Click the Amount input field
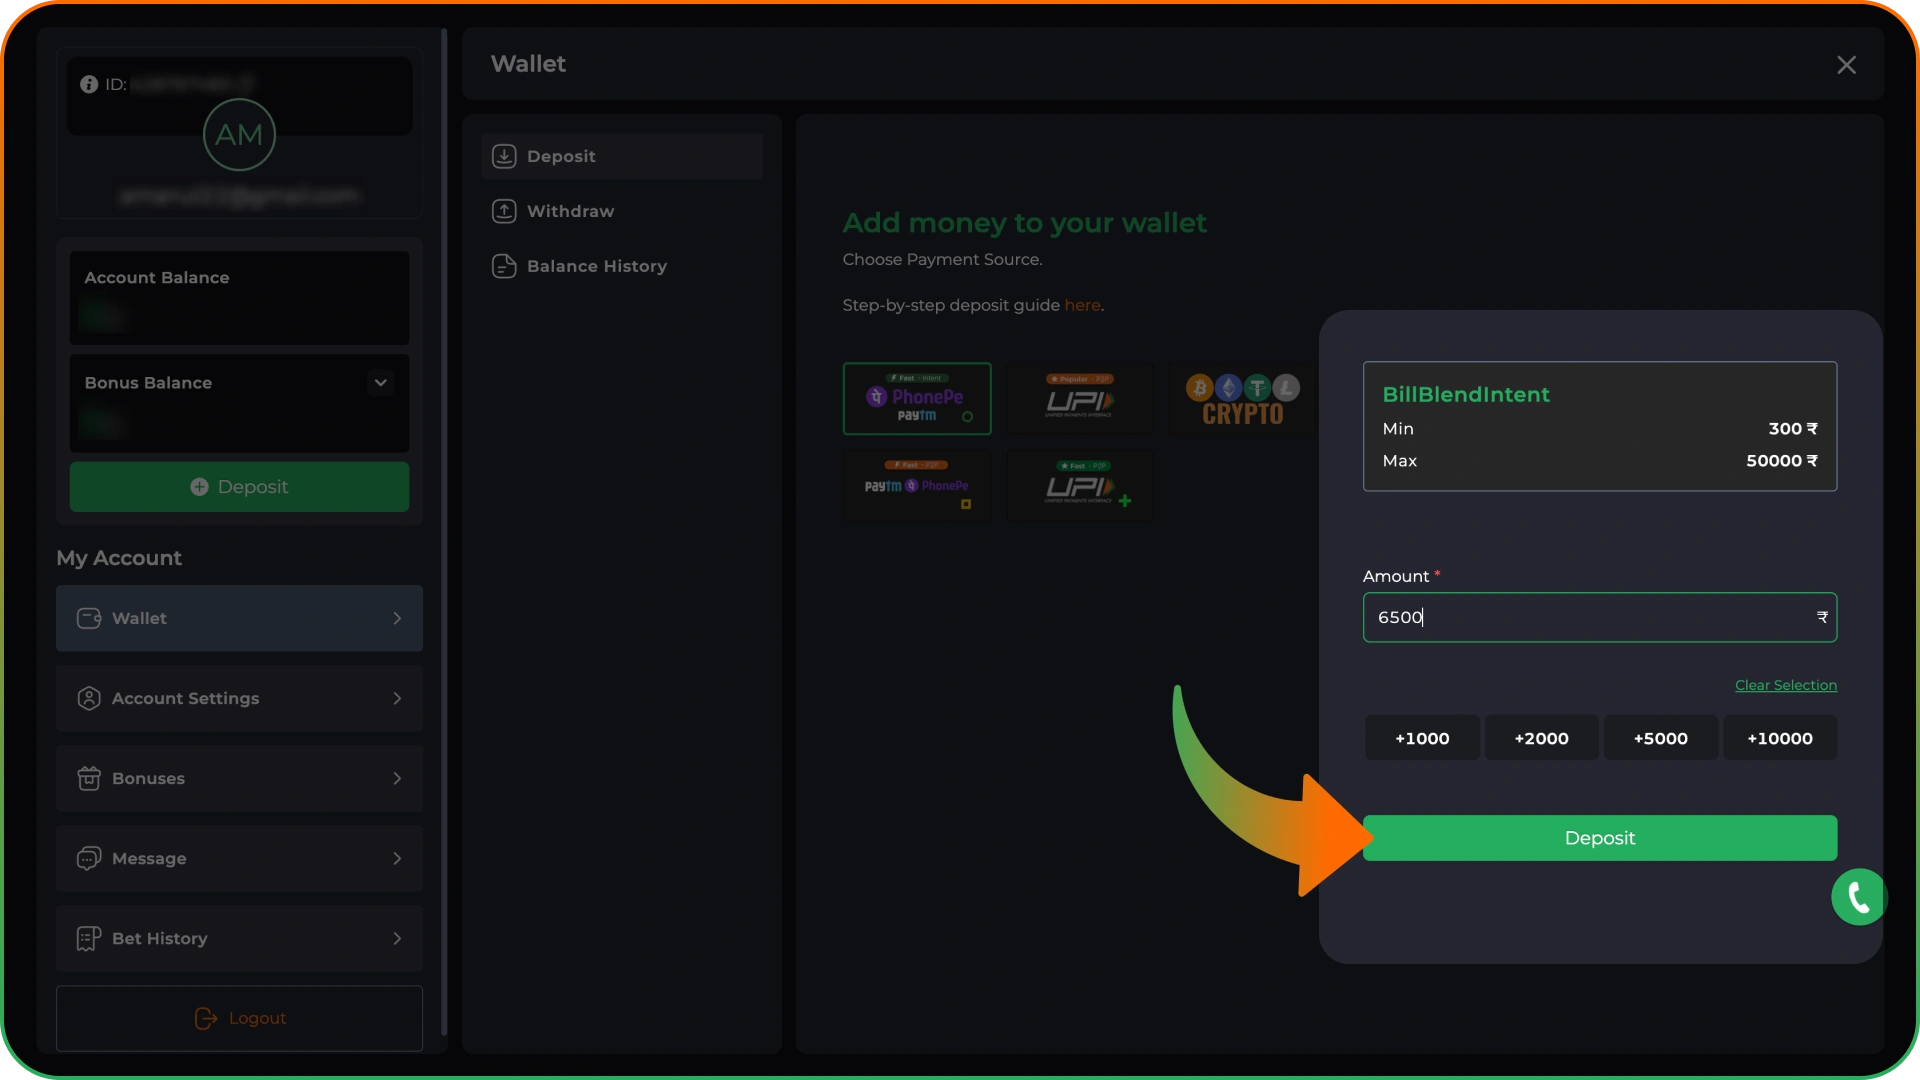Image resolution: width=1920 pixels, height=1080 pixels. [x=1600, y=617]
